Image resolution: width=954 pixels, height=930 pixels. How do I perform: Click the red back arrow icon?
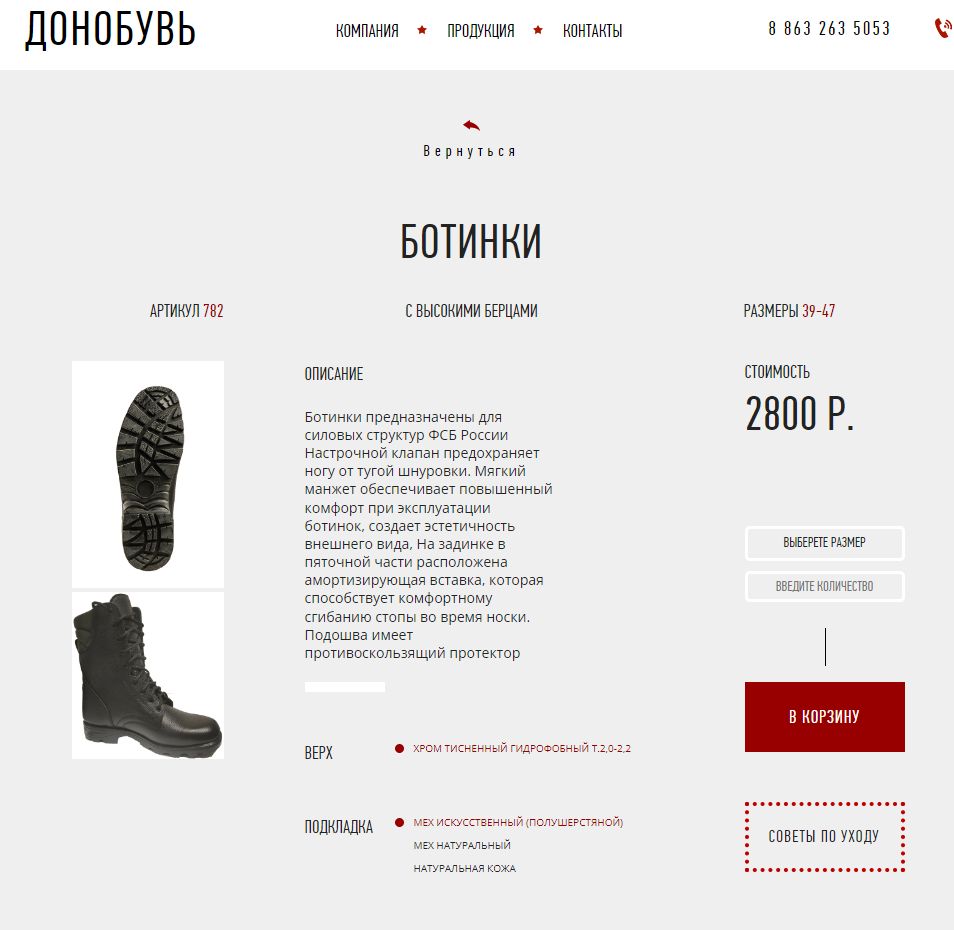point(471,125)
